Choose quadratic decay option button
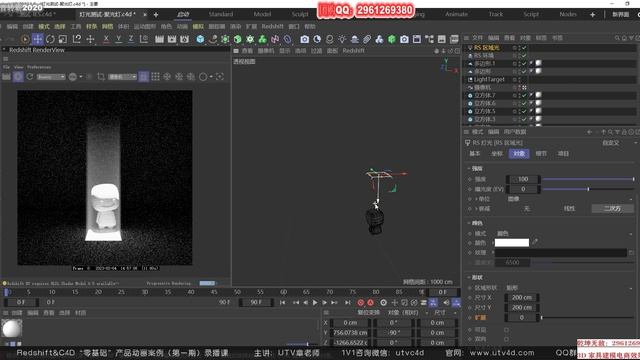This screenshot has height=360, width=640. click(x=612, y=209)
